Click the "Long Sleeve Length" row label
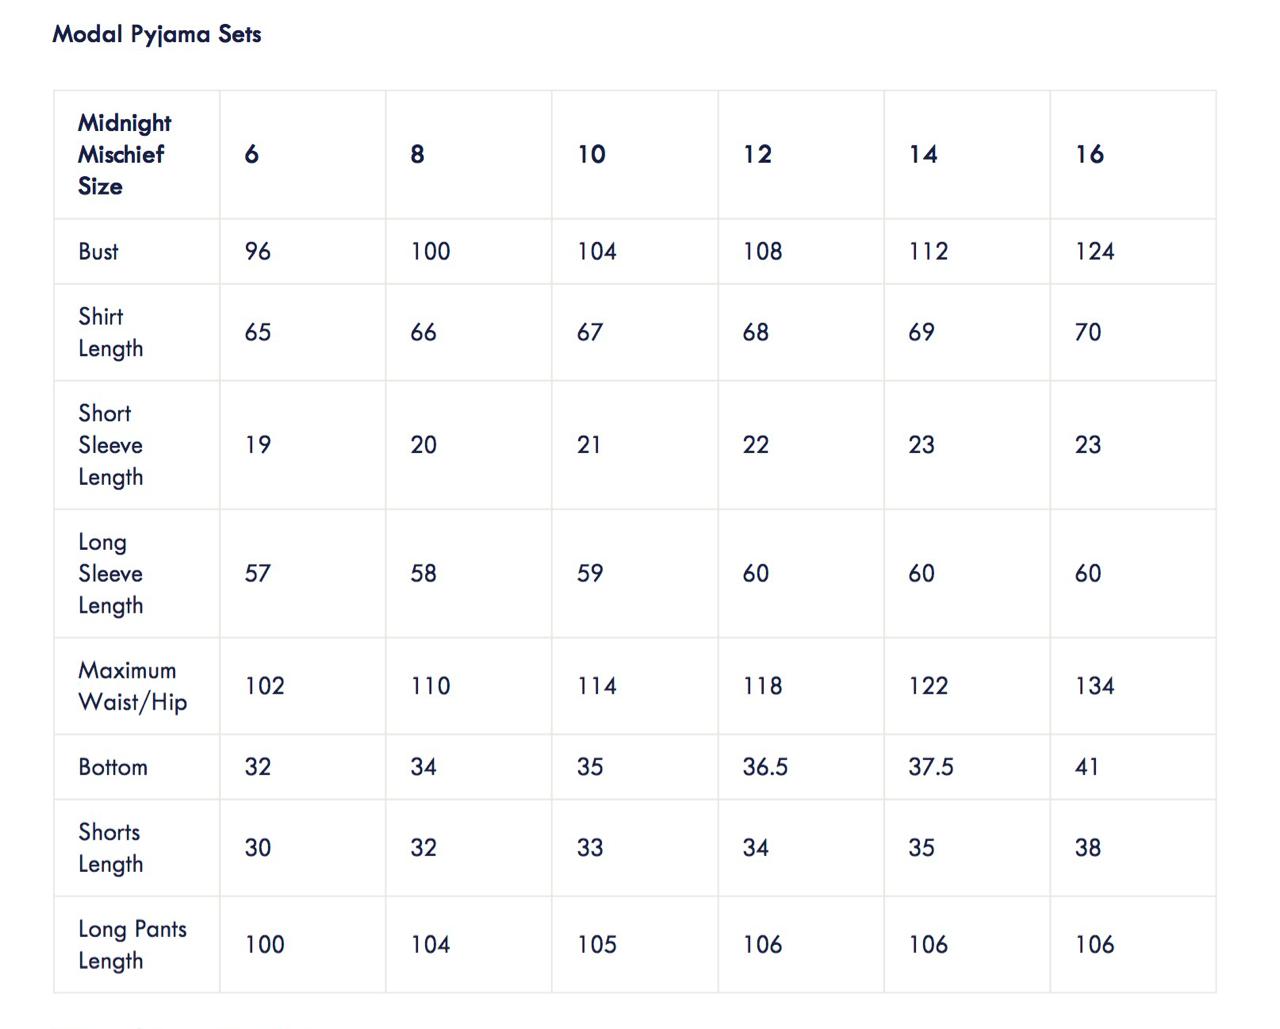This screenshot has height=1029, width=1280. pyautogui.click(x=110, y=573)
